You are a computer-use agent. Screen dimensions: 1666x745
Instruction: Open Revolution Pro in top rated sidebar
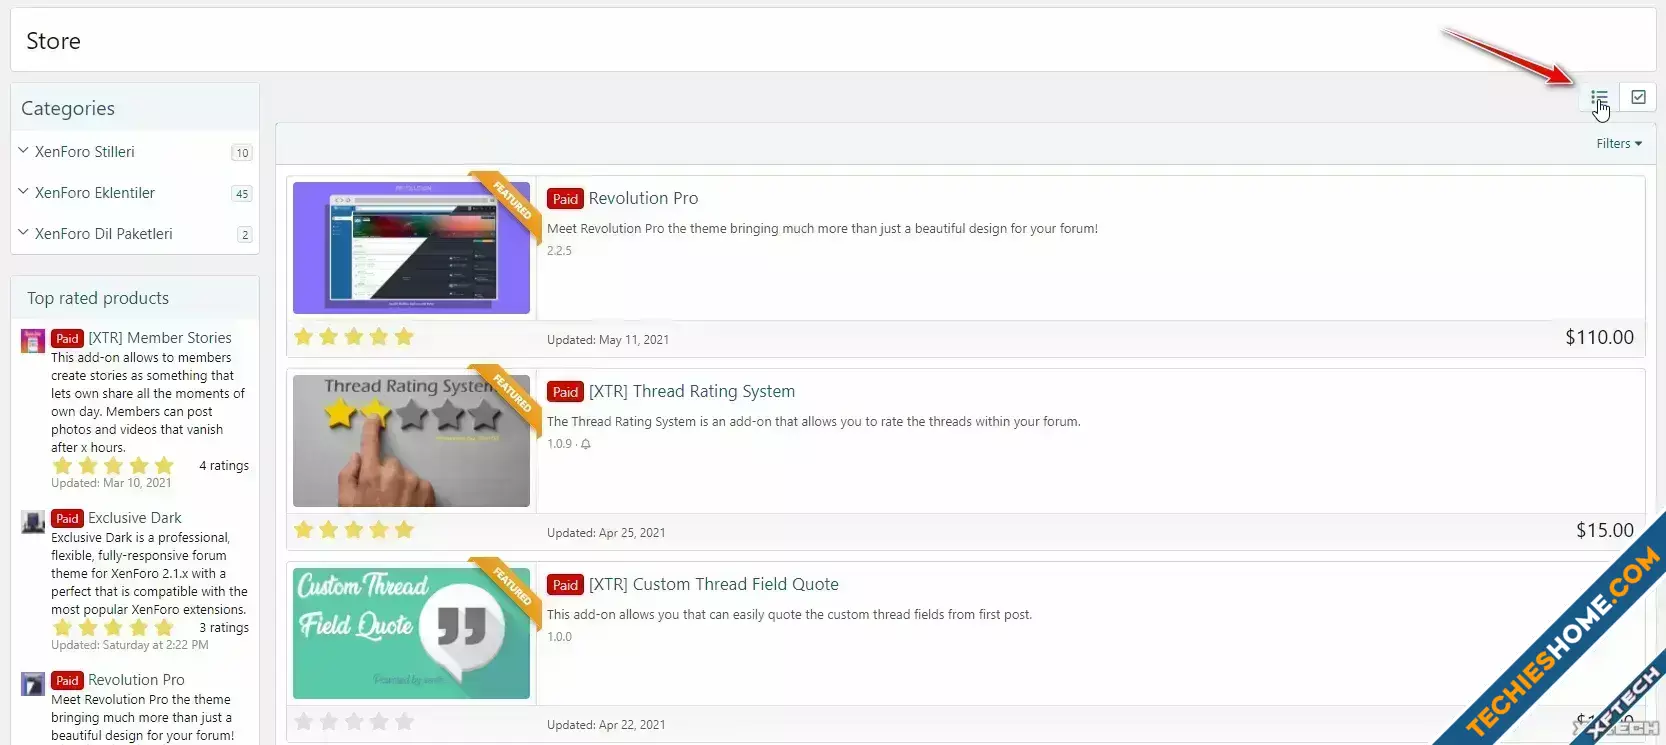(x=136, y=680)
